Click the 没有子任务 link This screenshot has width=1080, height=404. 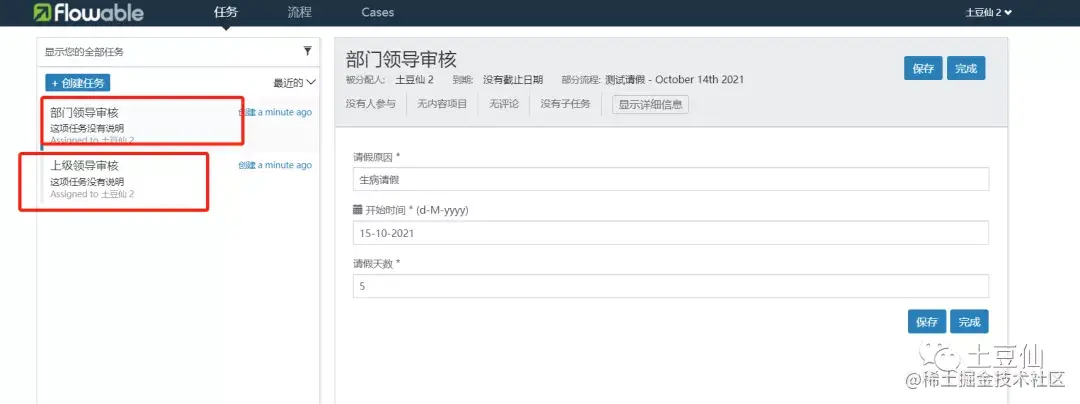[x=565, y=105]
